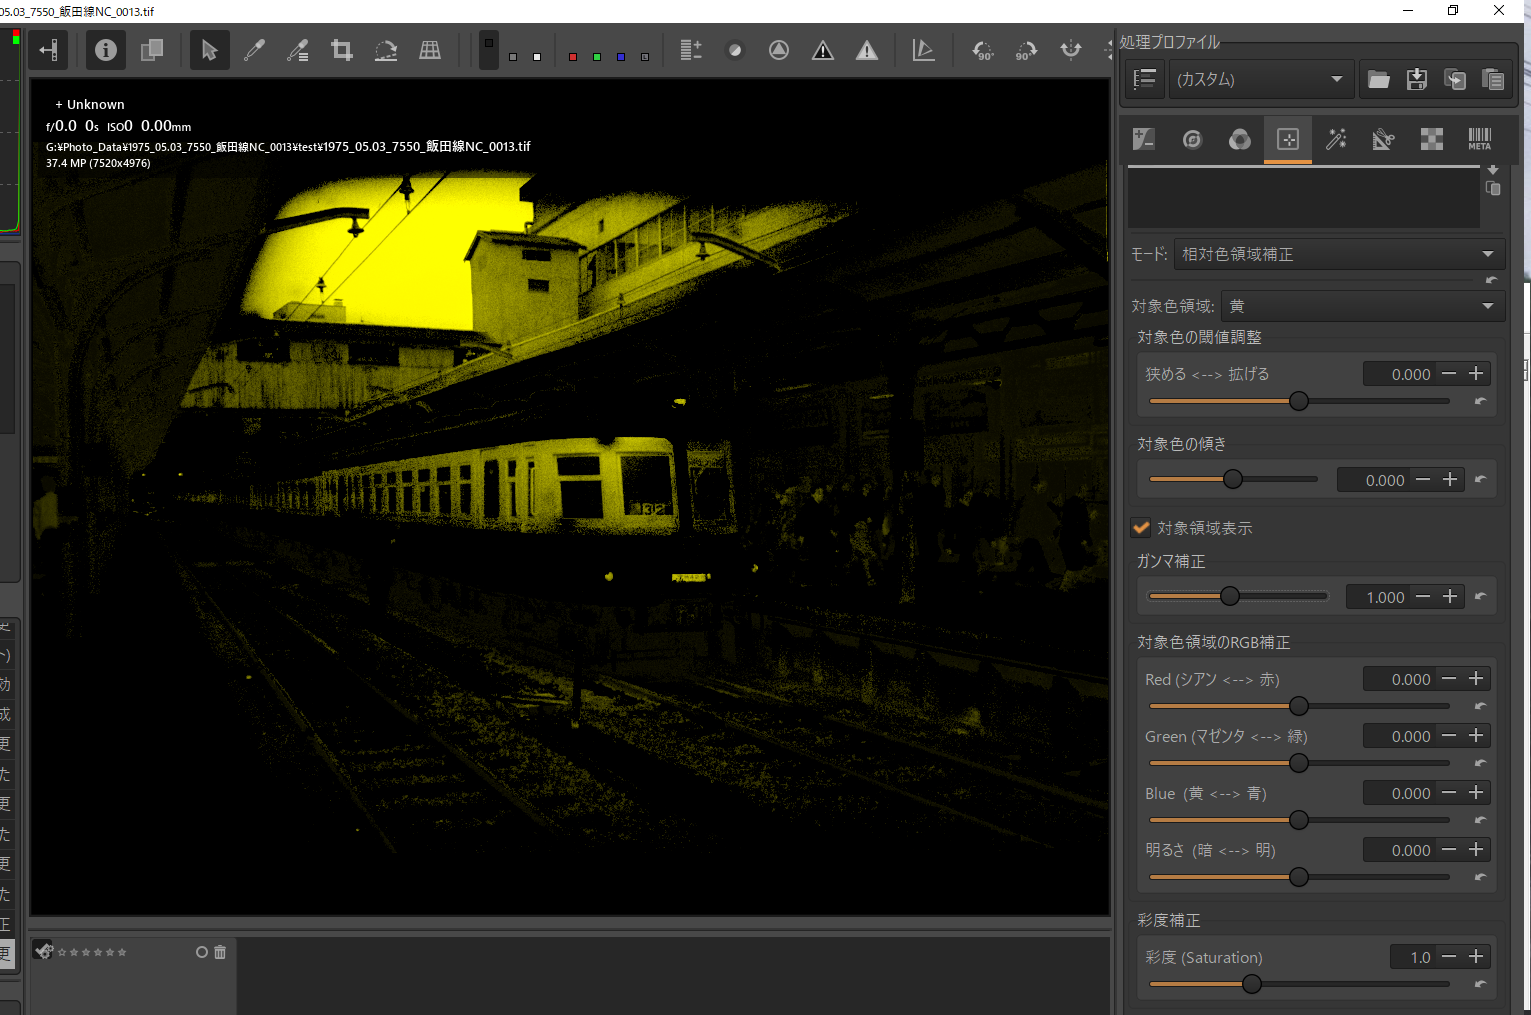
Task: Activate the straighten/rotate tool
Action: tap(386, 50)
